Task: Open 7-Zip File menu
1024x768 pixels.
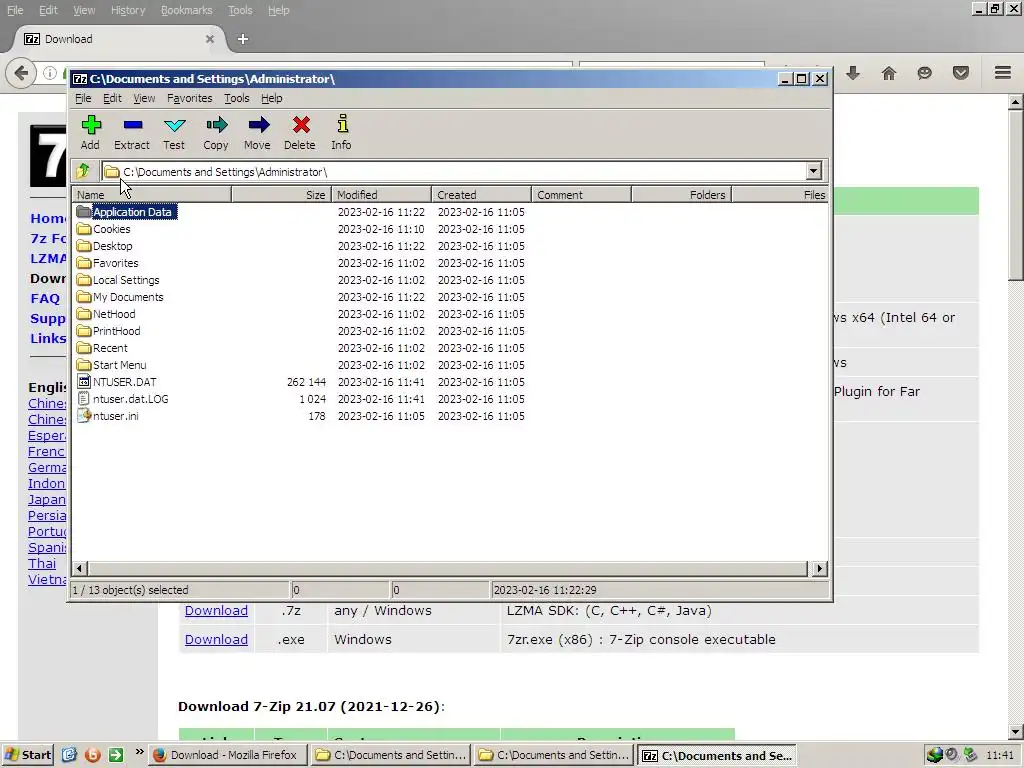Action: click(83, 98)
